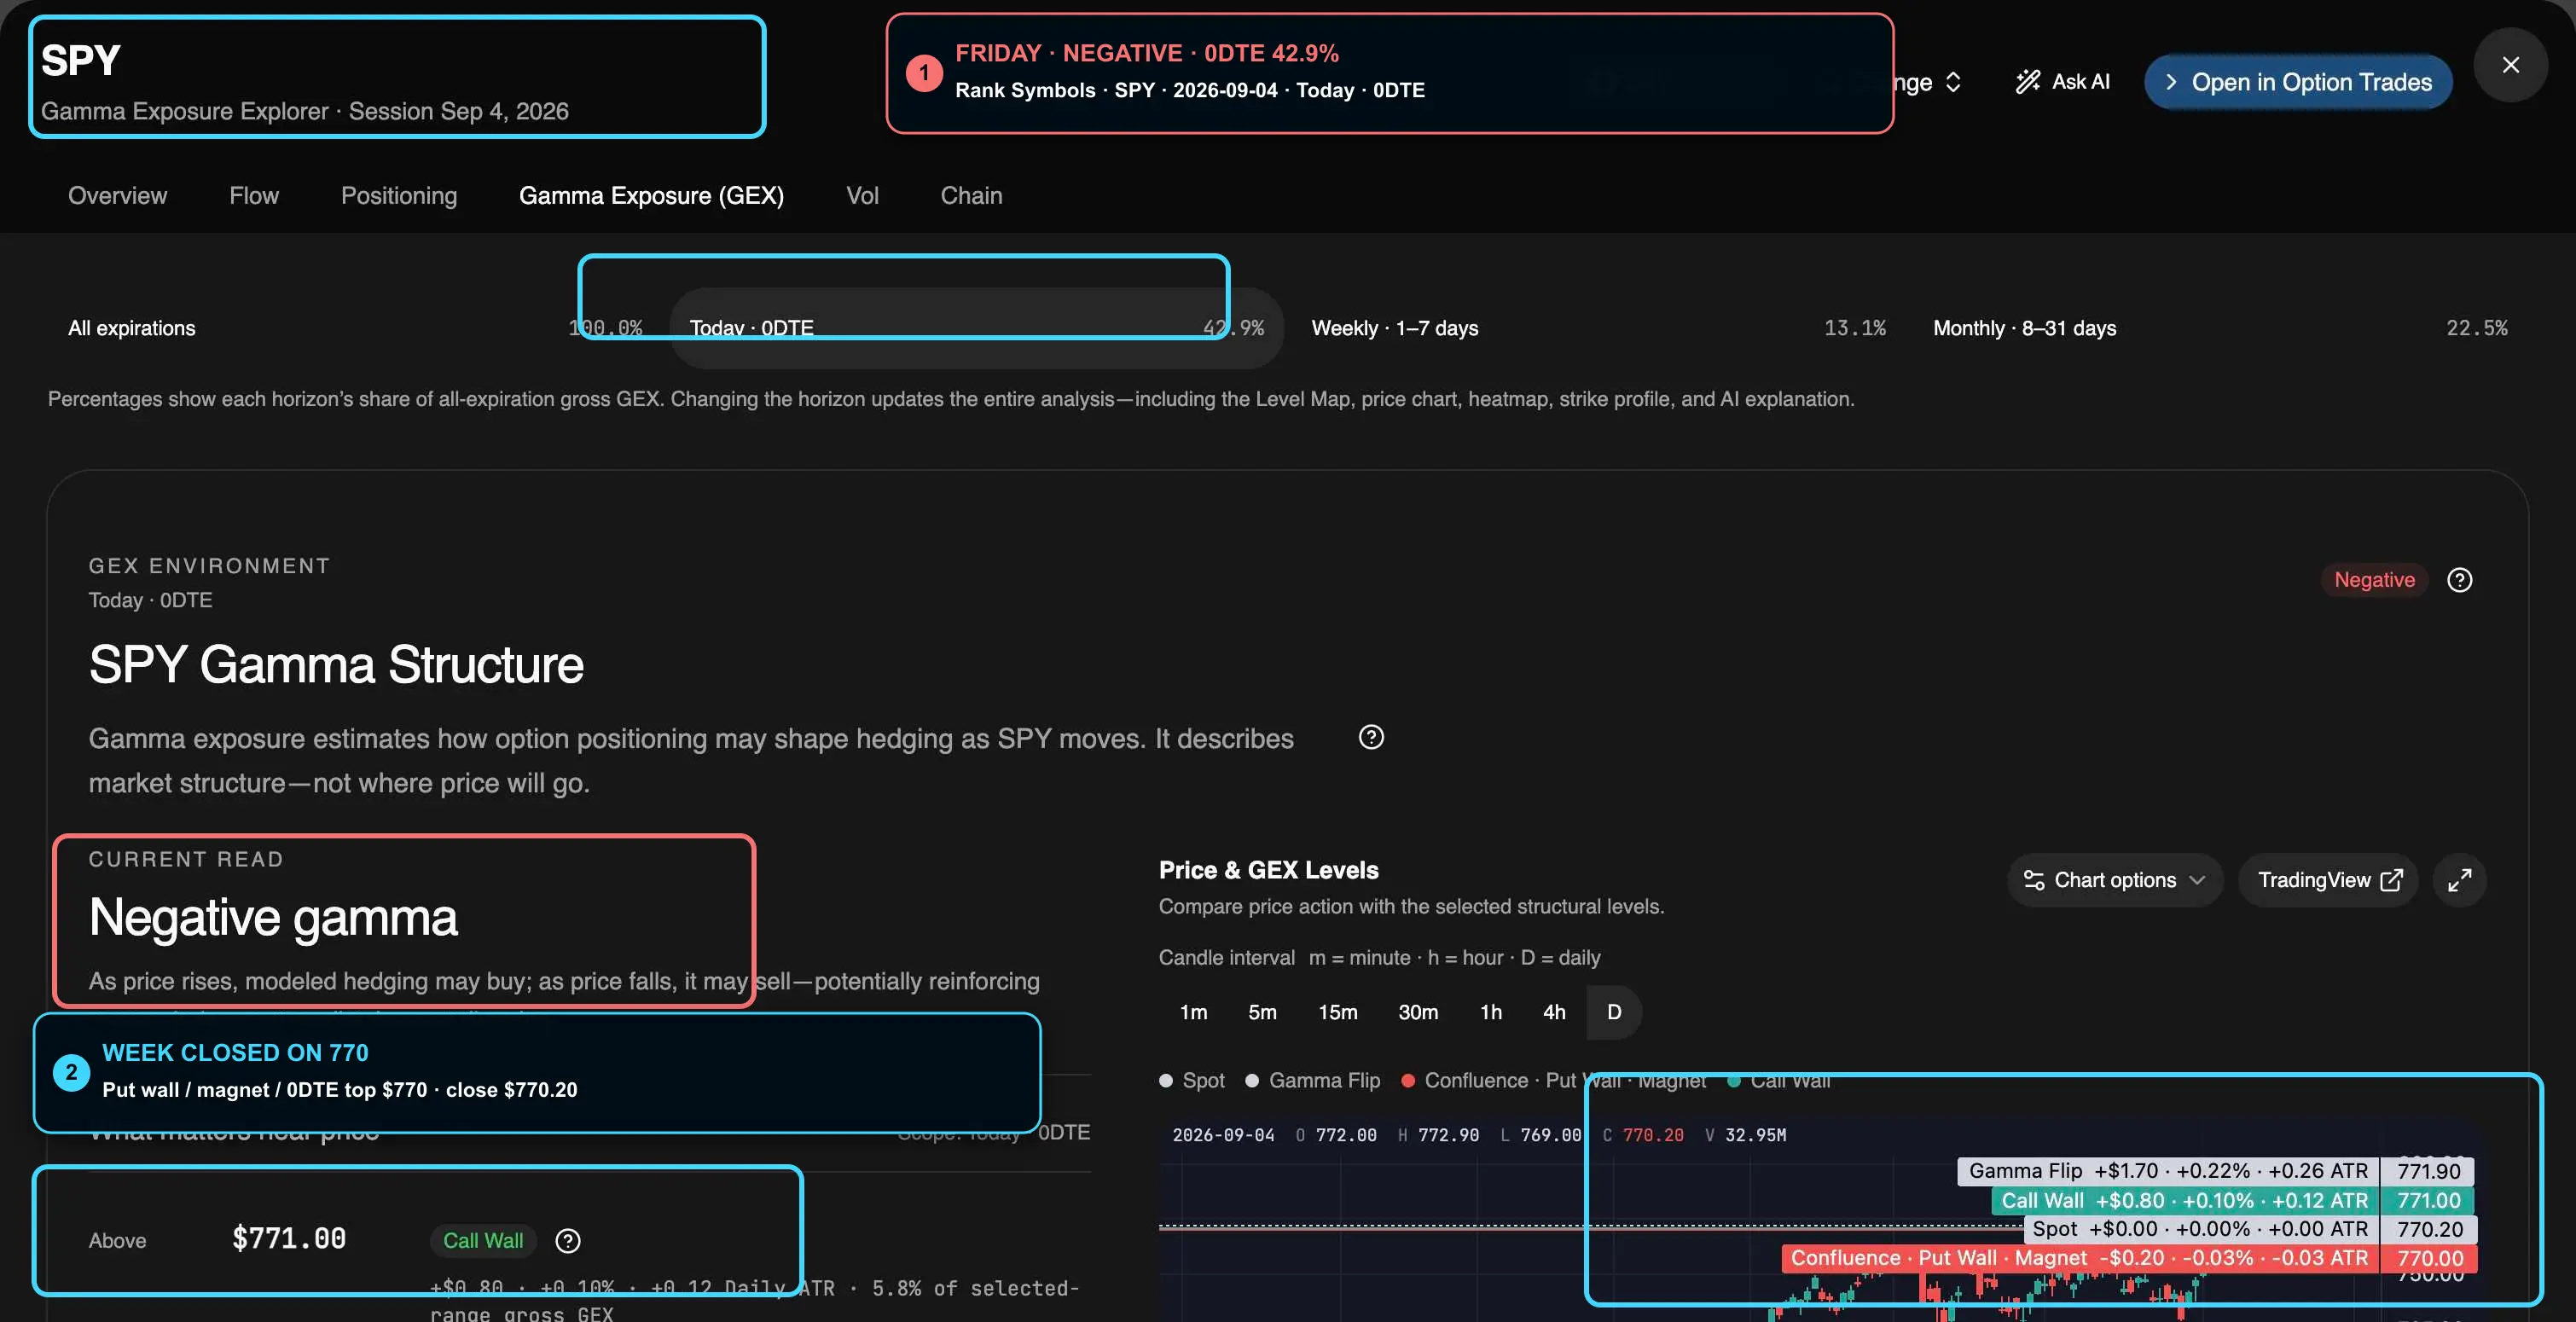2576x1322 pixels.
Task: Click the SPY Gamma Structure heading
Action: [336, 665]
